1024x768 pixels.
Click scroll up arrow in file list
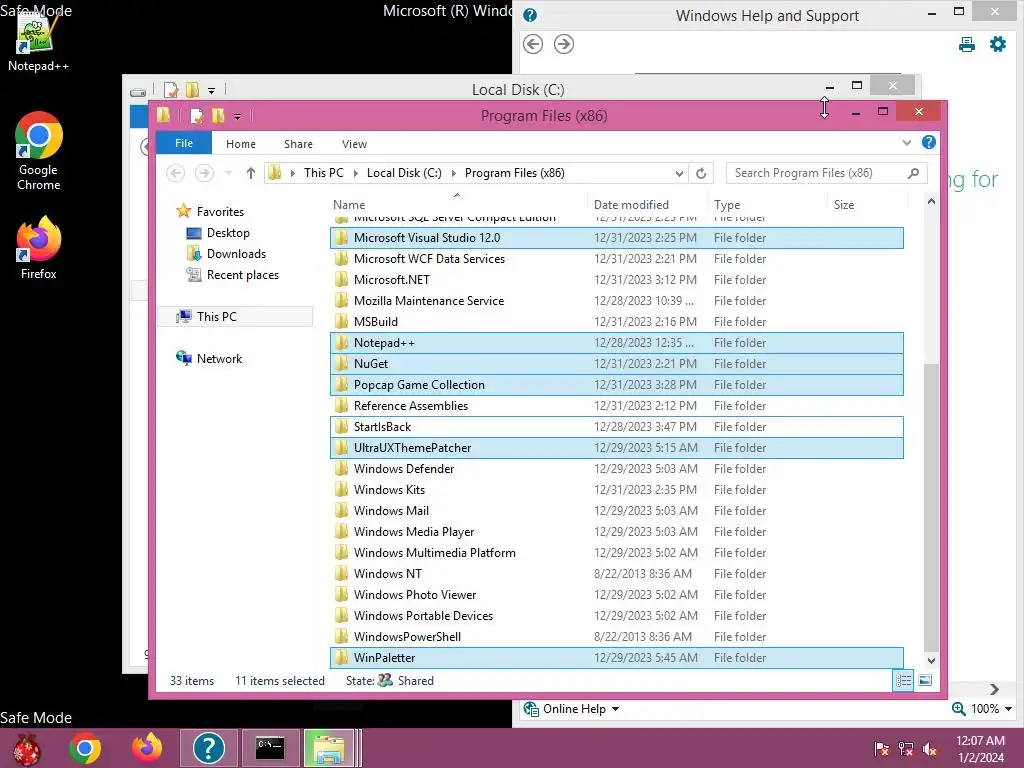pyautogui.click(x=931, y=202)
